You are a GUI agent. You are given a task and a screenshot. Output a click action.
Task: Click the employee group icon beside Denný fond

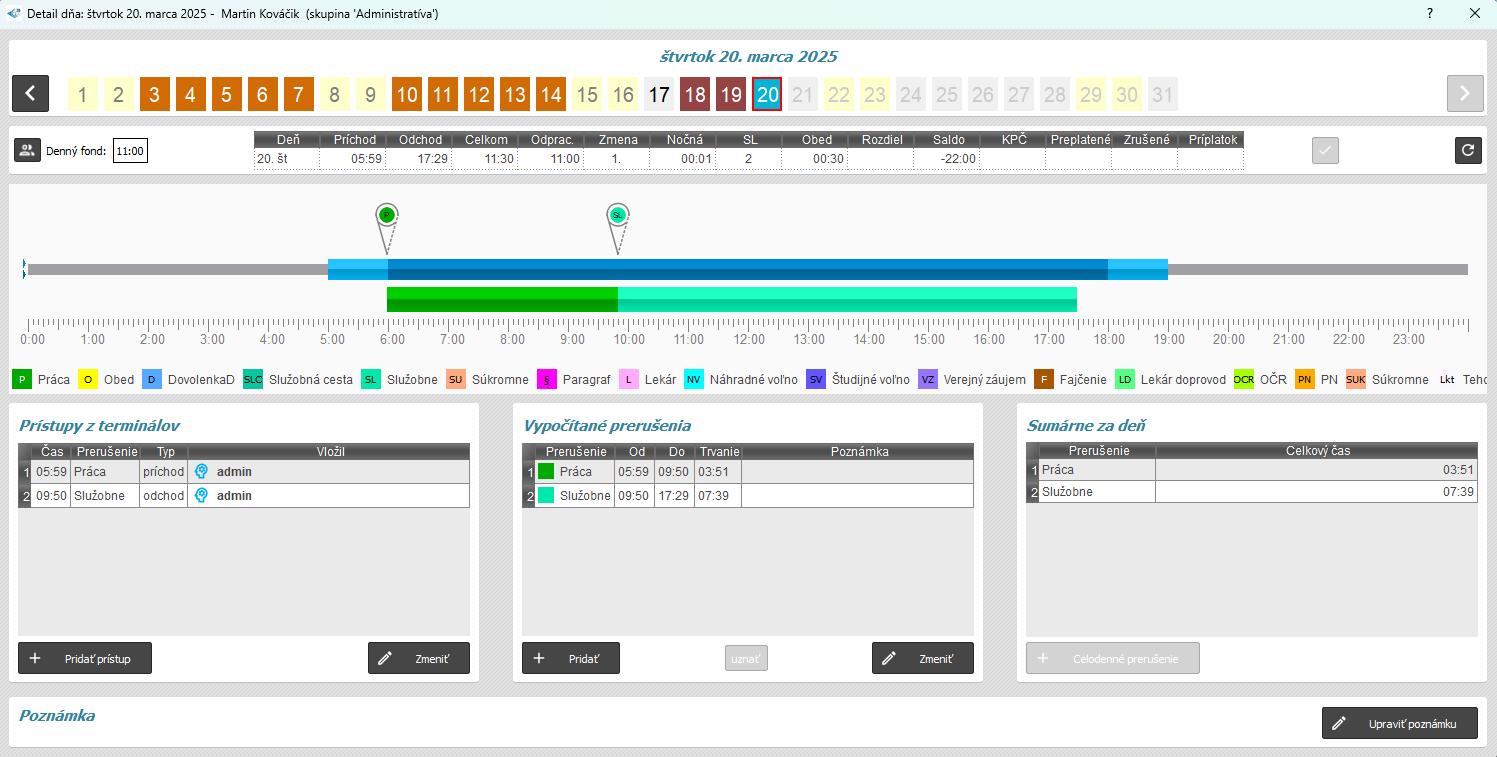point(27,151)
